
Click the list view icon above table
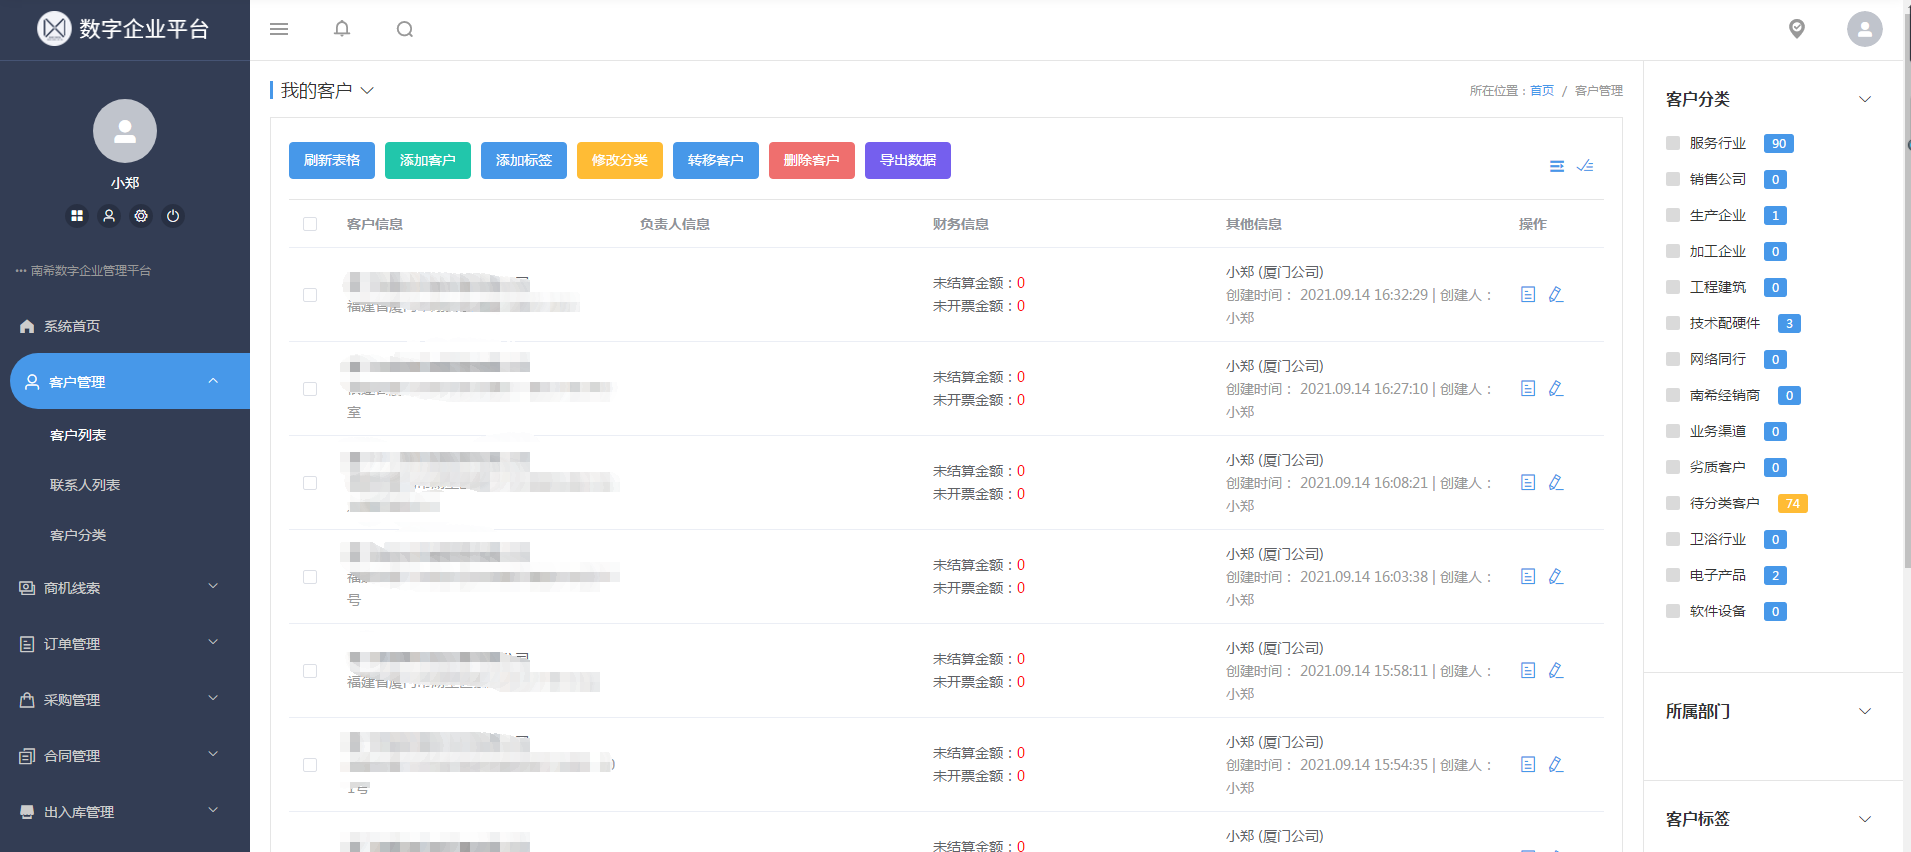(1556, 166)
